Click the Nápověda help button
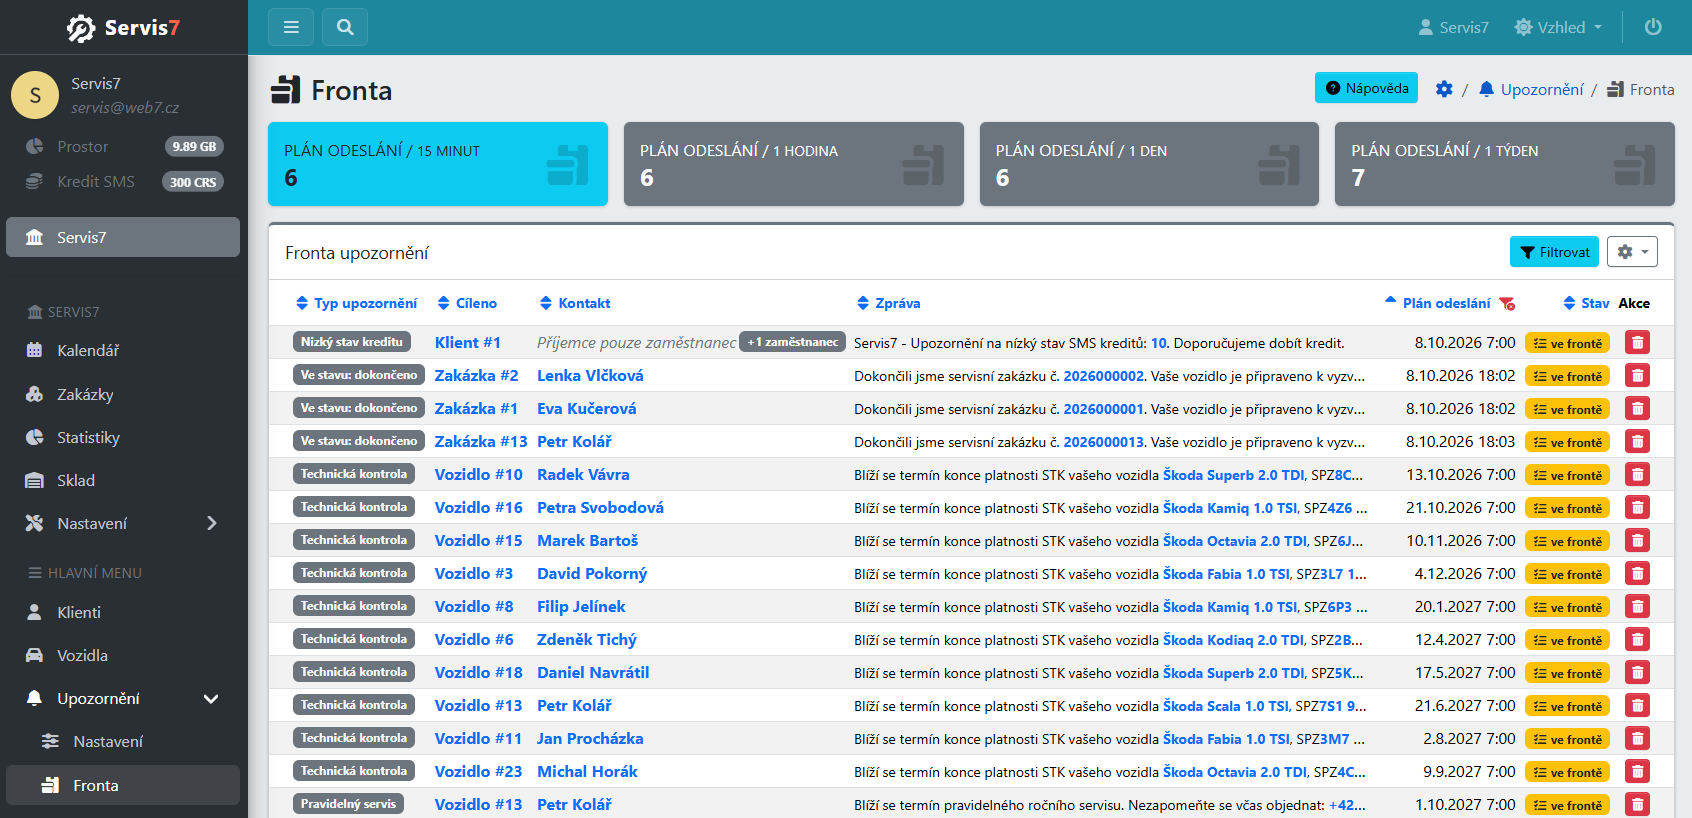 (1367, 88)
